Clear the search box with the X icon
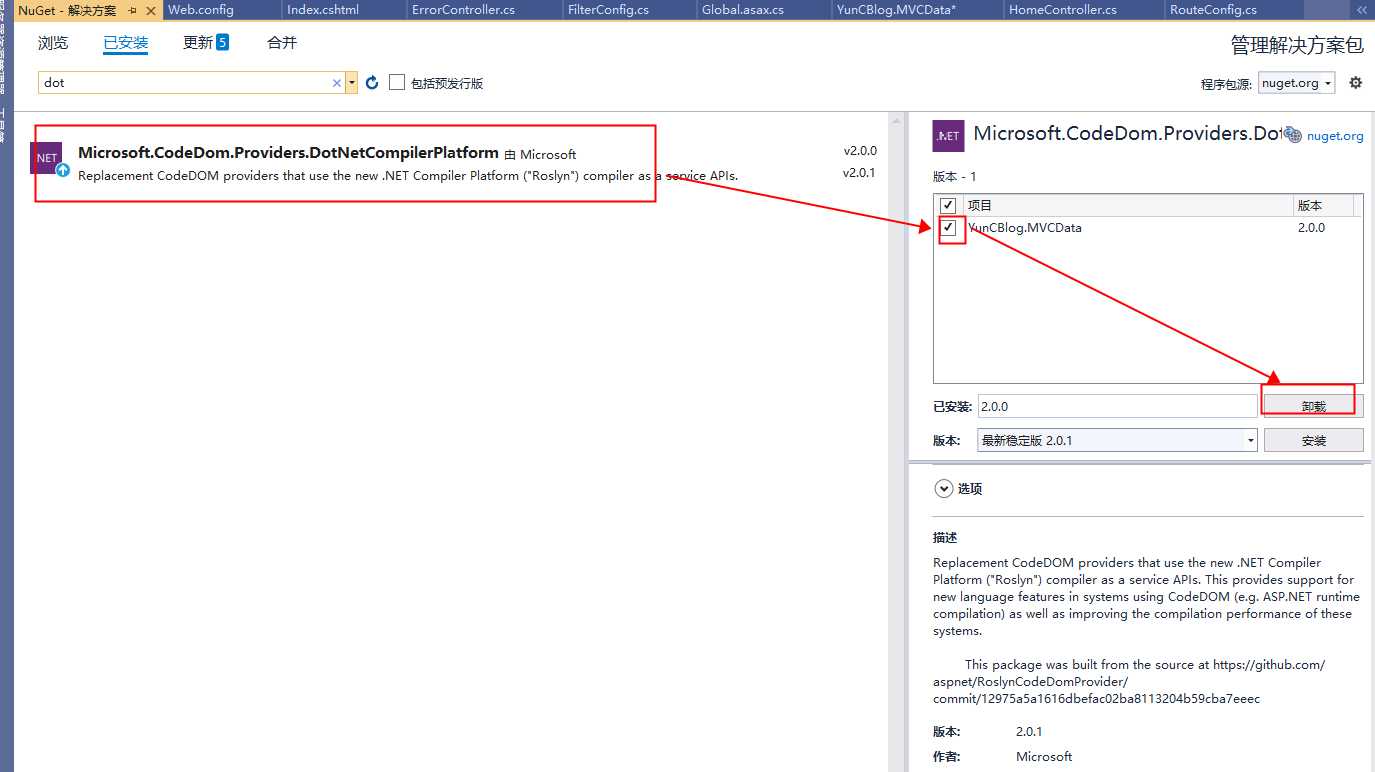Viewport: 1375px width, 772px height. 336,83
